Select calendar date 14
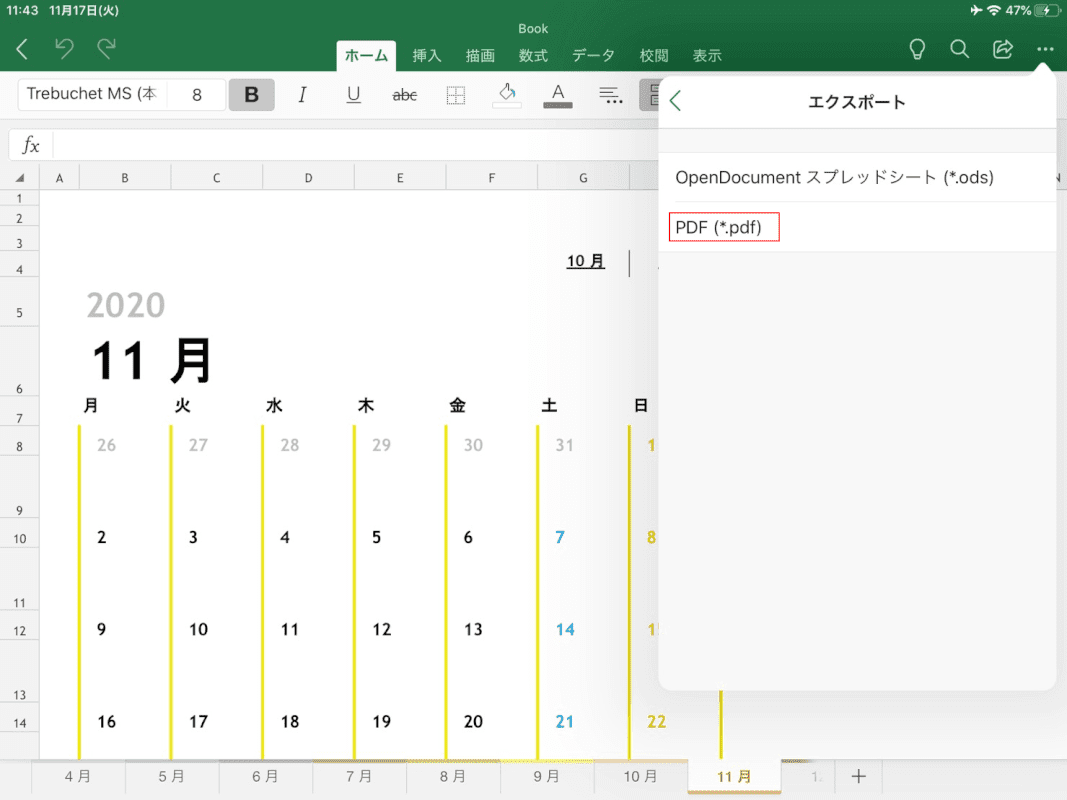1067x800 pixels. 565,630
